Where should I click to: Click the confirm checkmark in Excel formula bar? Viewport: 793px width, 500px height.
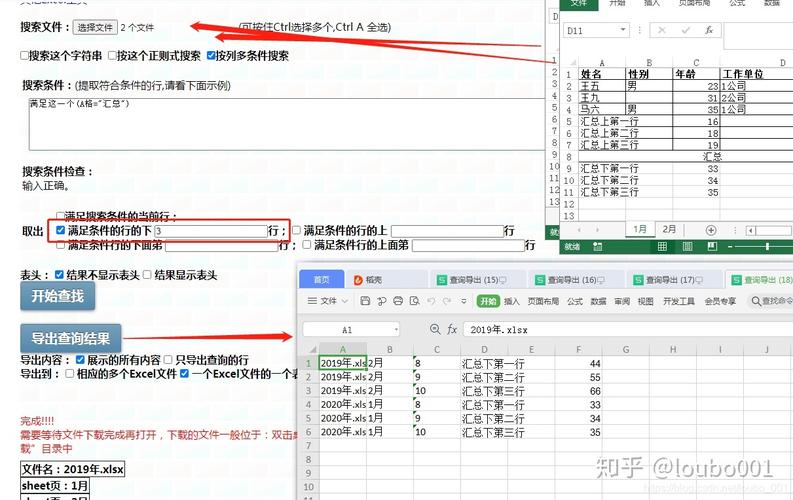click(x=685, y=30)
